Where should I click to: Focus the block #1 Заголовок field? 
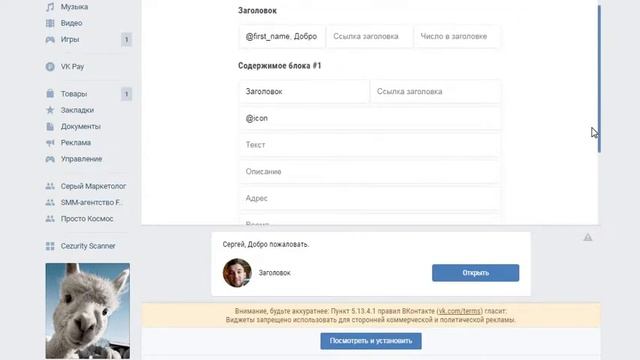(x=304, y=91)
